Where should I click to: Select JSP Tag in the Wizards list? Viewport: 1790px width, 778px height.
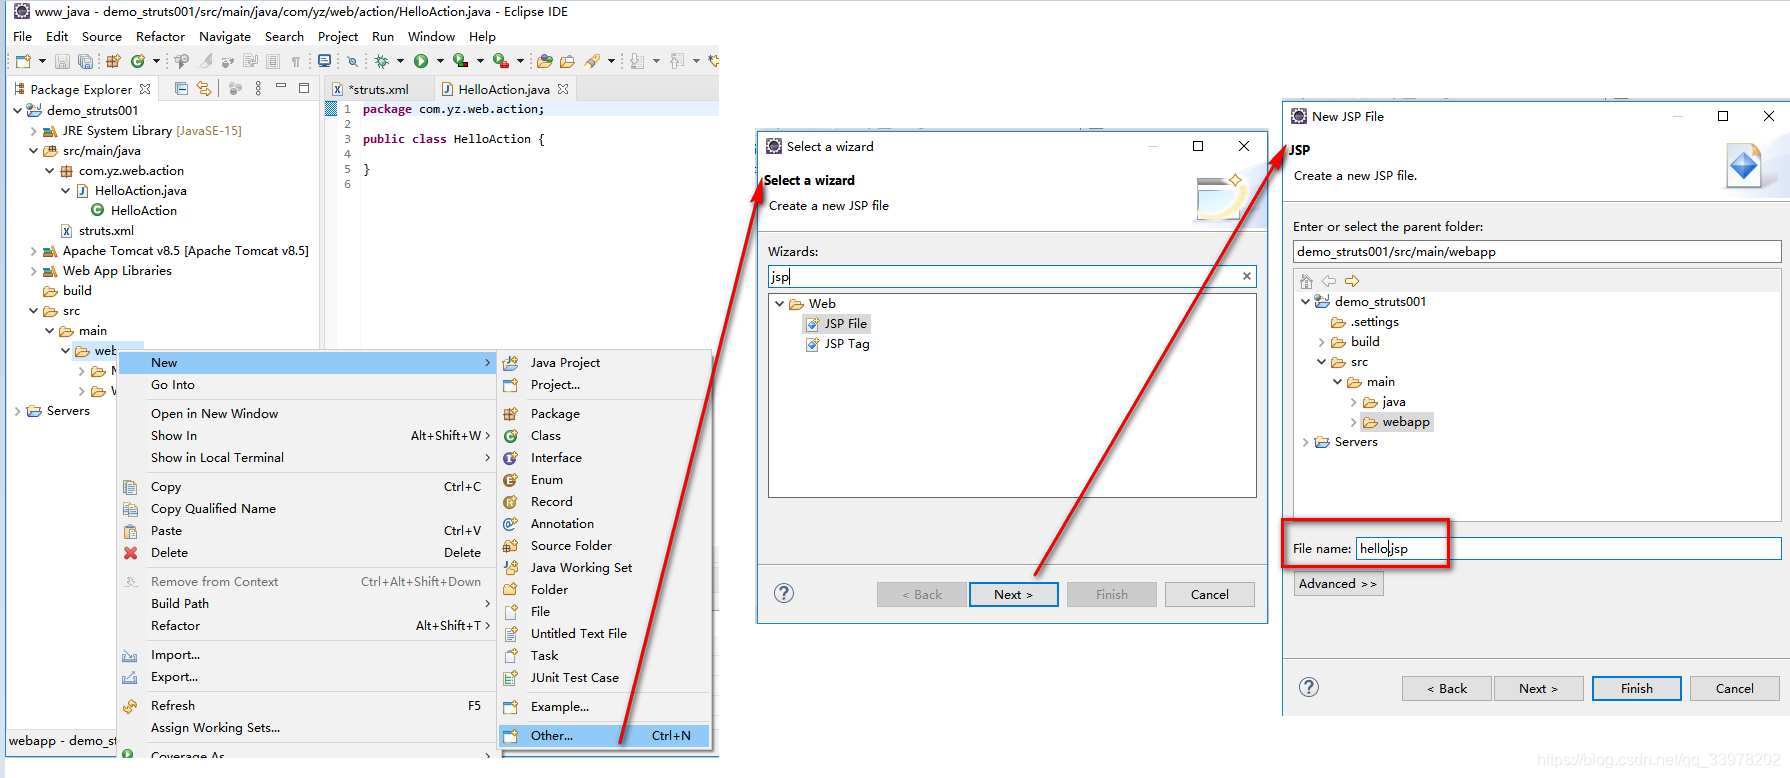pos(838,344)
